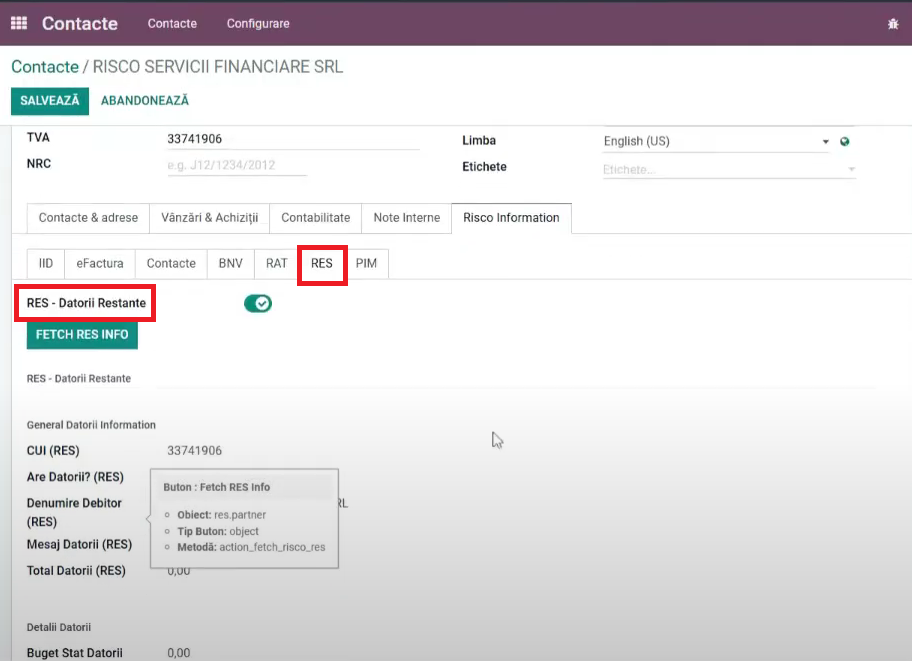The height and width of the screenshot is (666, 913).
Task: Open the Note Interne tab
Action: (406, 218)
